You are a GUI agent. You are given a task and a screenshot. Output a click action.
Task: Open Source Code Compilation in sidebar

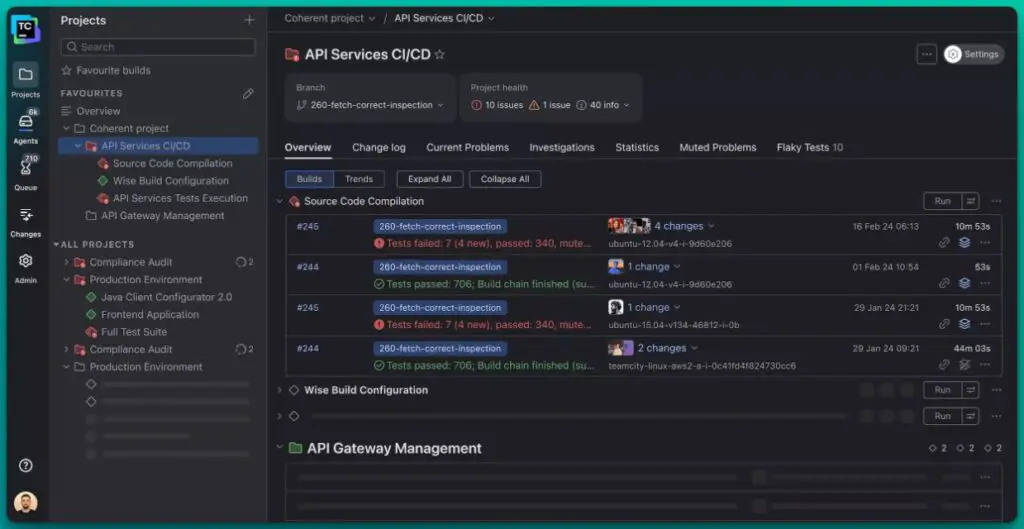[x=165, y=163]
